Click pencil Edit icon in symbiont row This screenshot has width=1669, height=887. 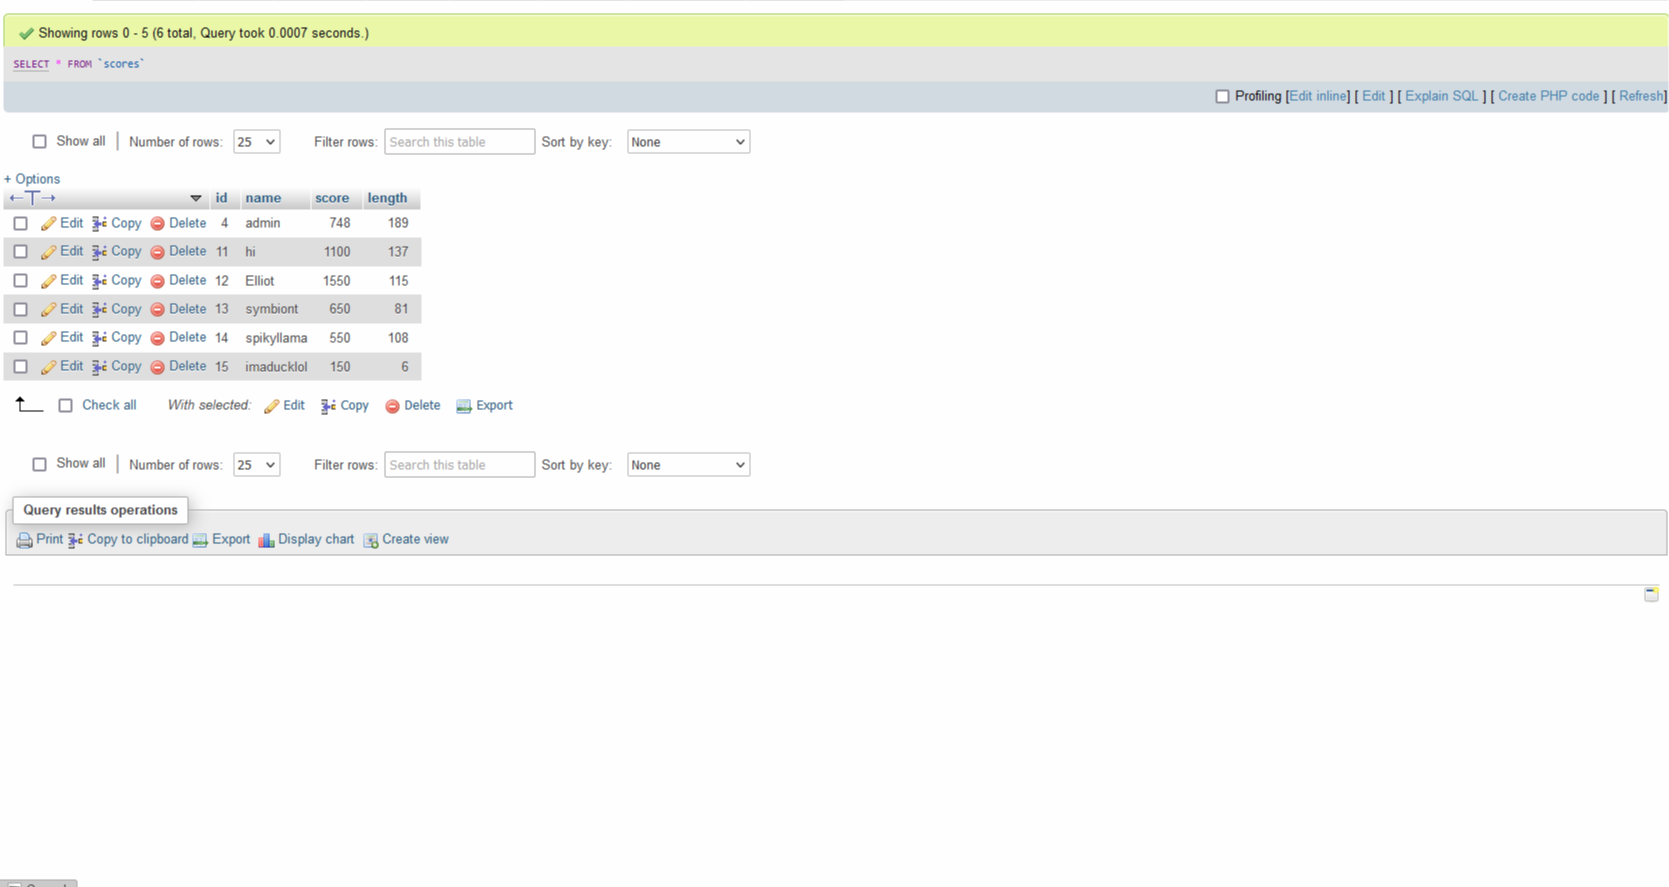pos(48,310)
